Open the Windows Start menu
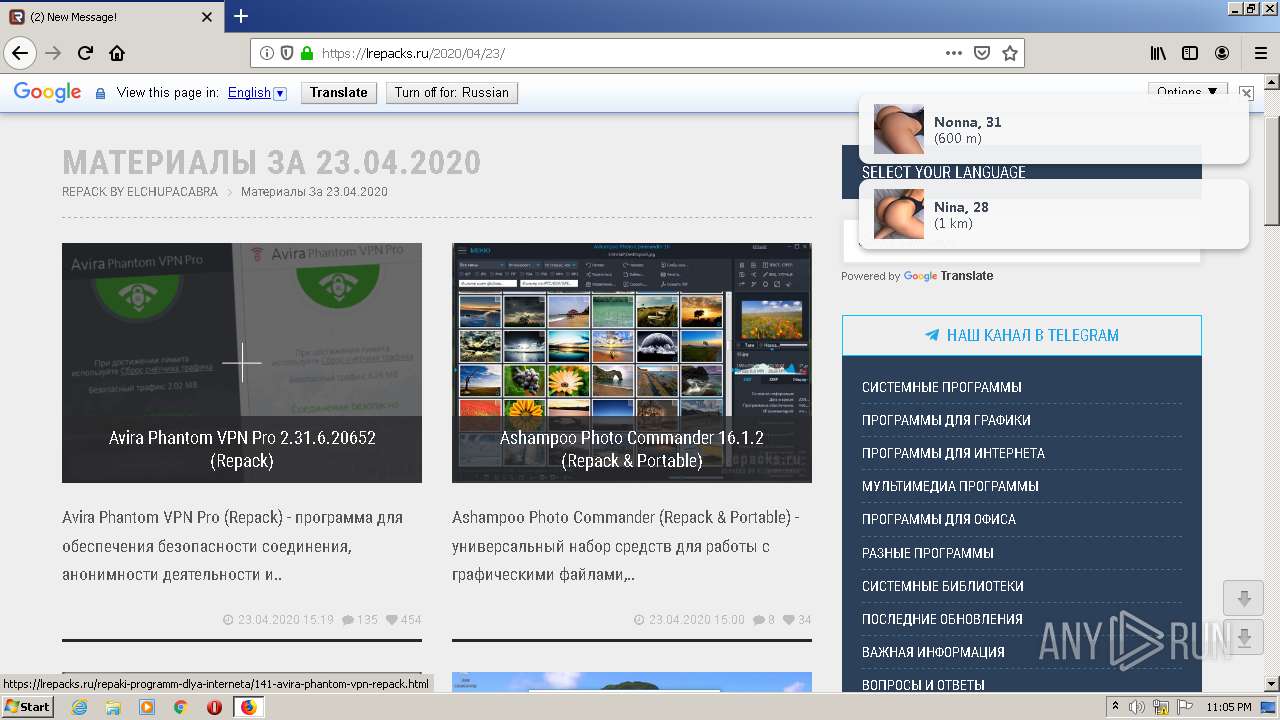Image resolution: width=1280 pixels, height=720 pixels. pos(28,707)
